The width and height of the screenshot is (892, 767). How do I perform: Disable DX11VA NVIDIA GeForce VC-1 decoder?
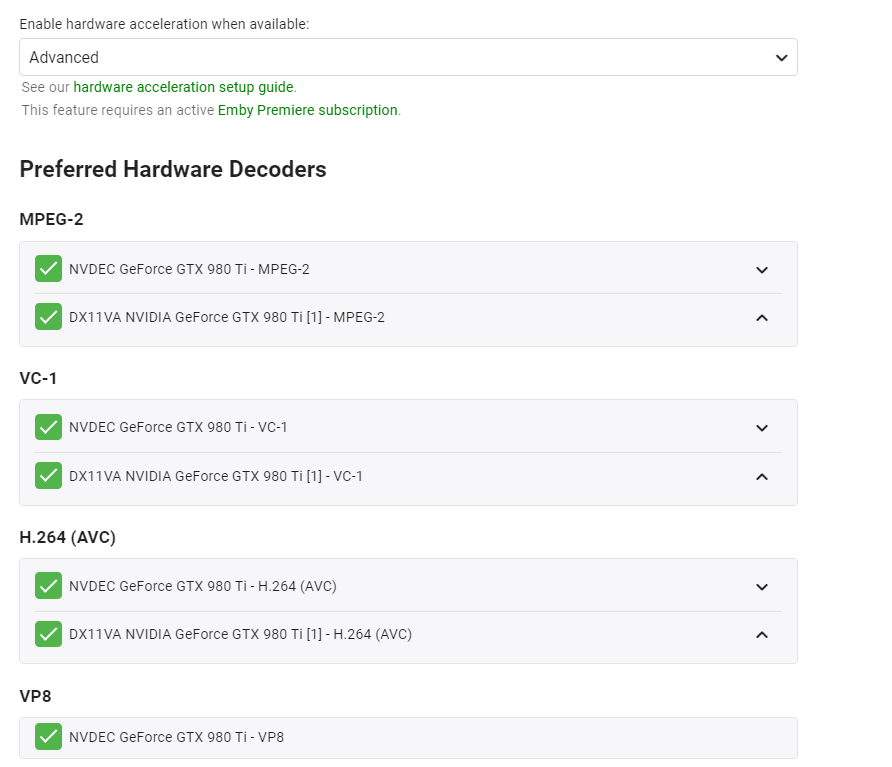click(x=48, y=476)
